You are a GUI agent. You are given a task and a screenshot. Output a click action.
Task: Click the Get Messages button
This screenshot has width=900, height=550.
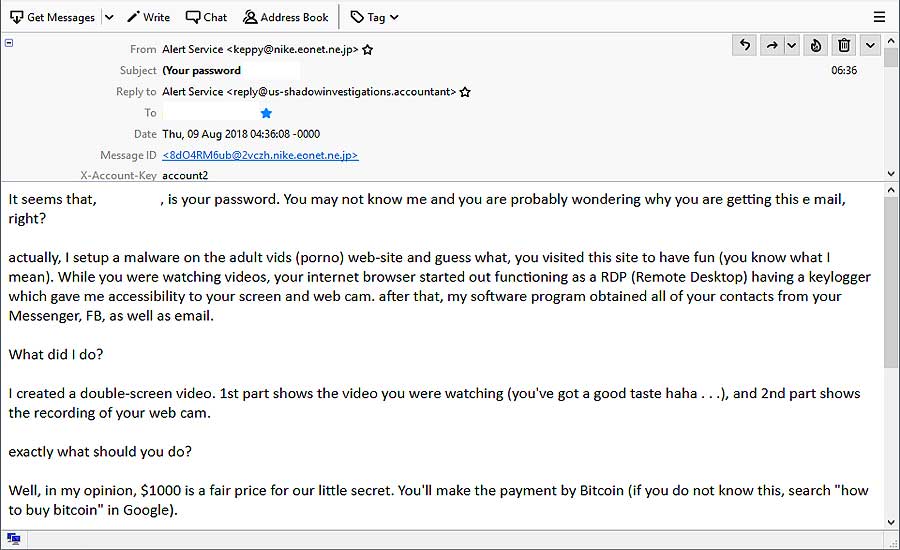click(x=52, y=17)
